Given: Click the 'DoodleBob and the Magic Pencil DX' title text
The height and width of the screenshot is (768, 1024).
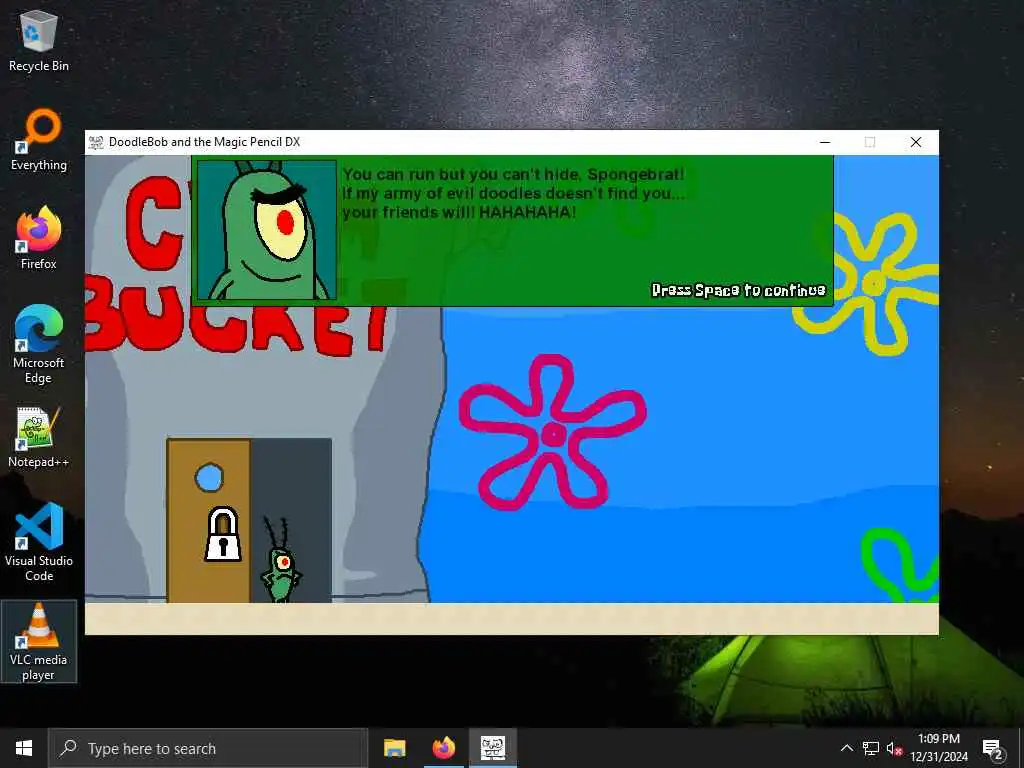Looking at the screenshot, I should [x=204, y=142].
